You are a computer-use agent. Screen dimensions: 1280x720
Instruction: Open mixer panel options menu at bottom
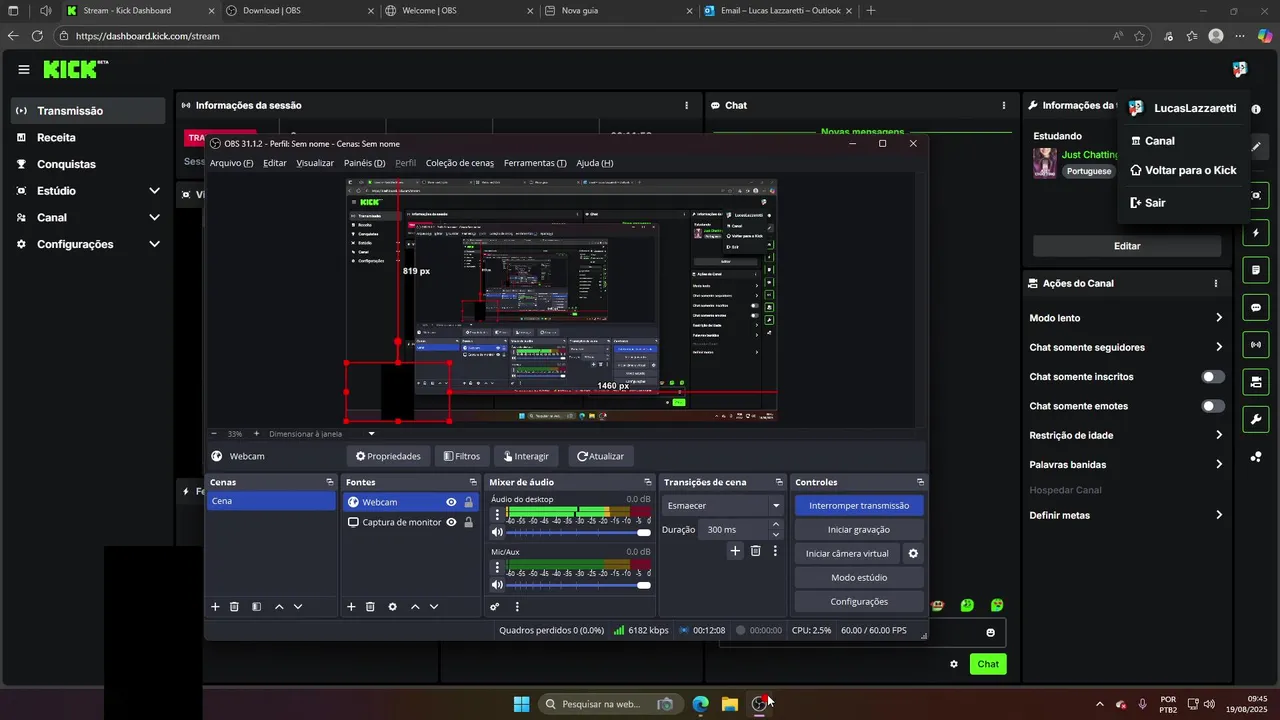(517, 607)
